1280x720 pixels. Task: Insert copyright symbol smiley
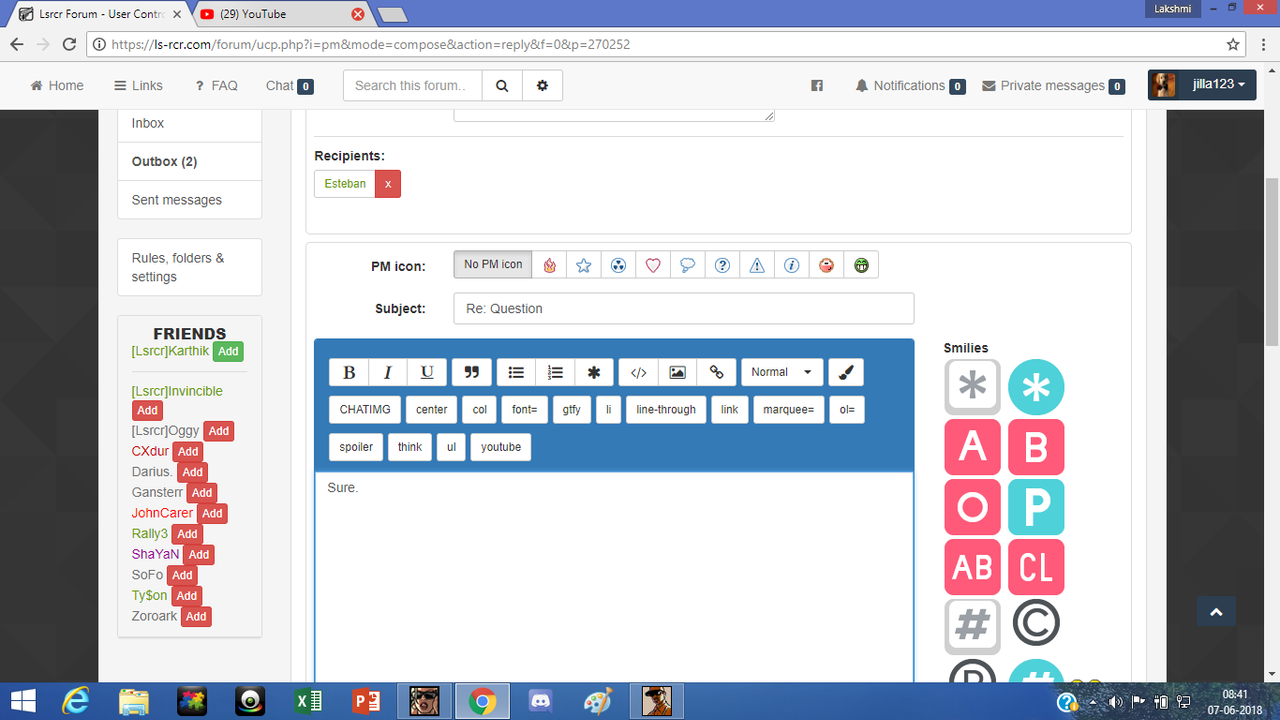click(x=1036, y=624)
